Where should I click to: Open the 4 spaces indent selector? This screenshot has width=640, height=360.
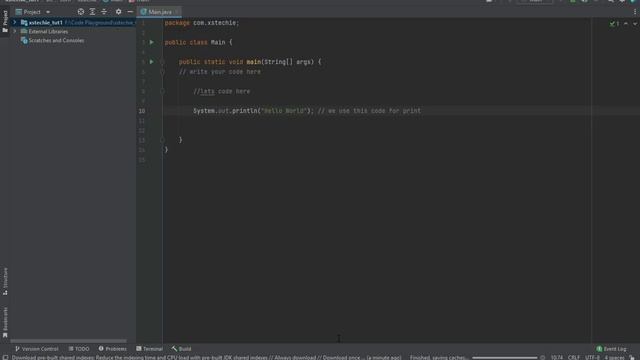614,357
